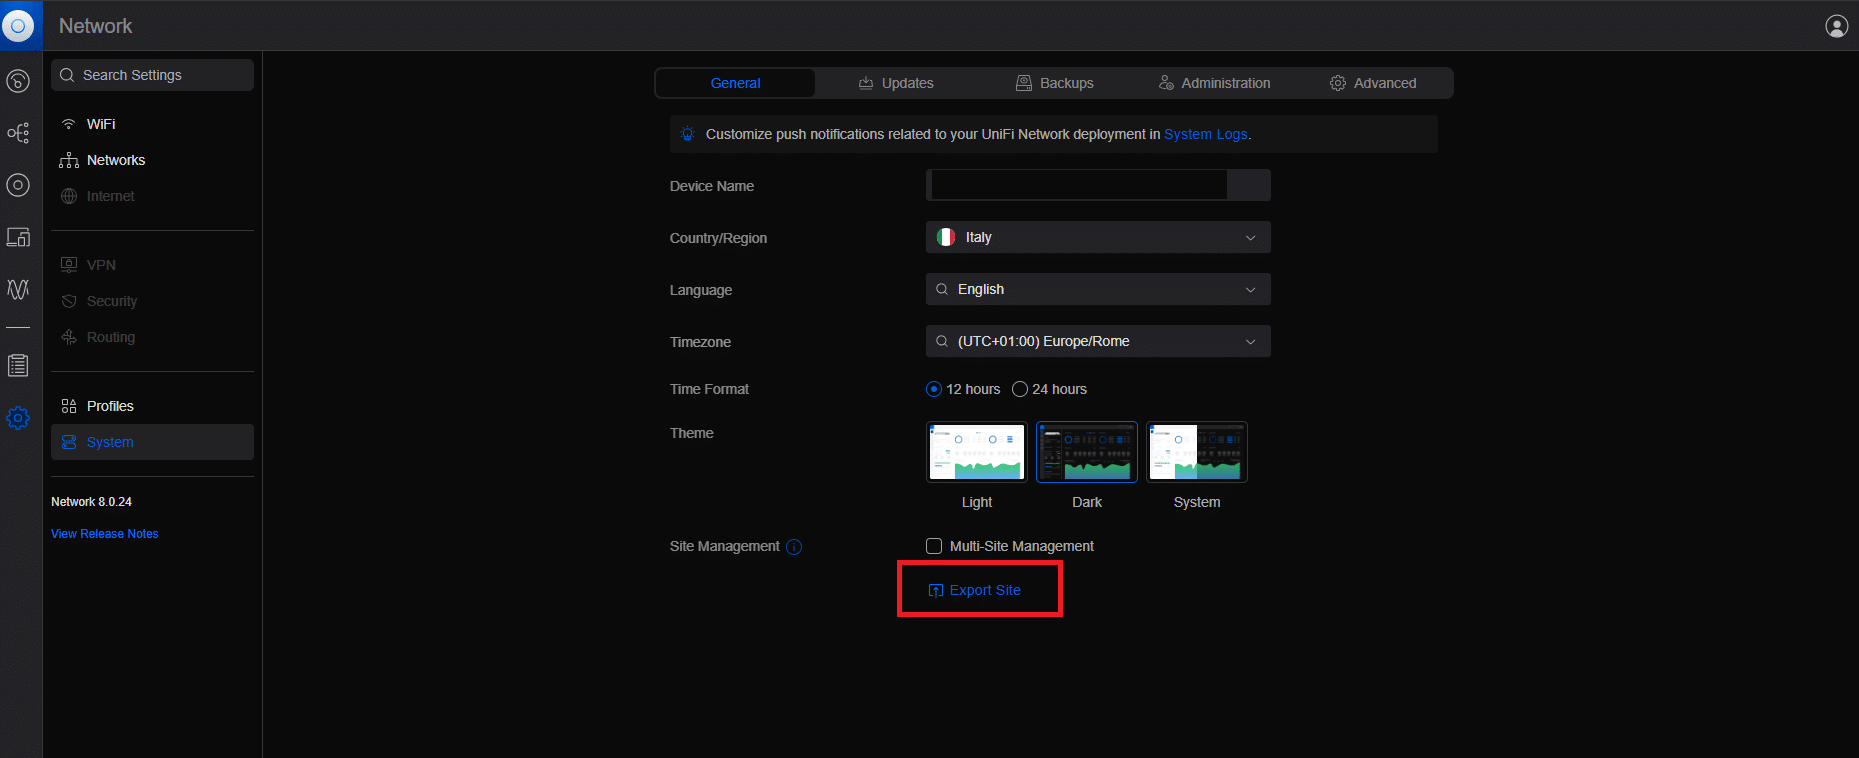Open the System Log list icon
Image resolution: width=1859 pixels, height=758 pixels.
(18, 365)
